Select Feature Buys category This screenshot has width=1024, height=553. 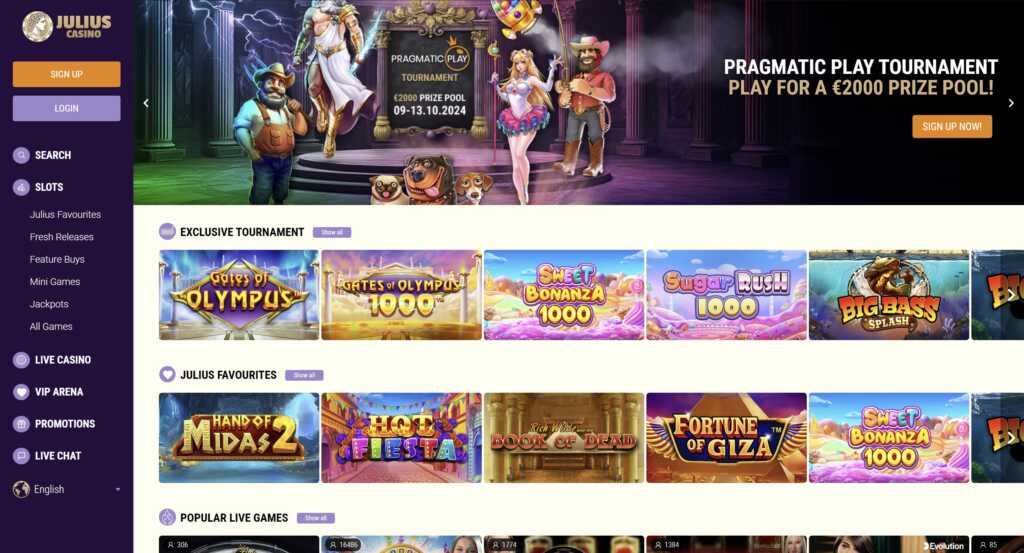tap(57, 259)
